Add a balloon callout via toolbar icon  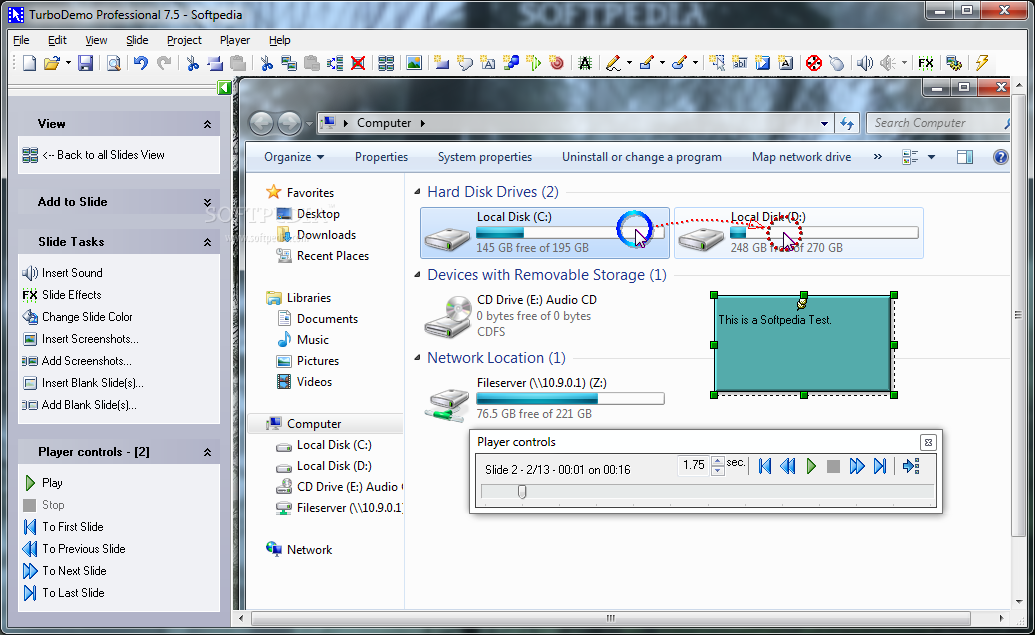point(465,63)
